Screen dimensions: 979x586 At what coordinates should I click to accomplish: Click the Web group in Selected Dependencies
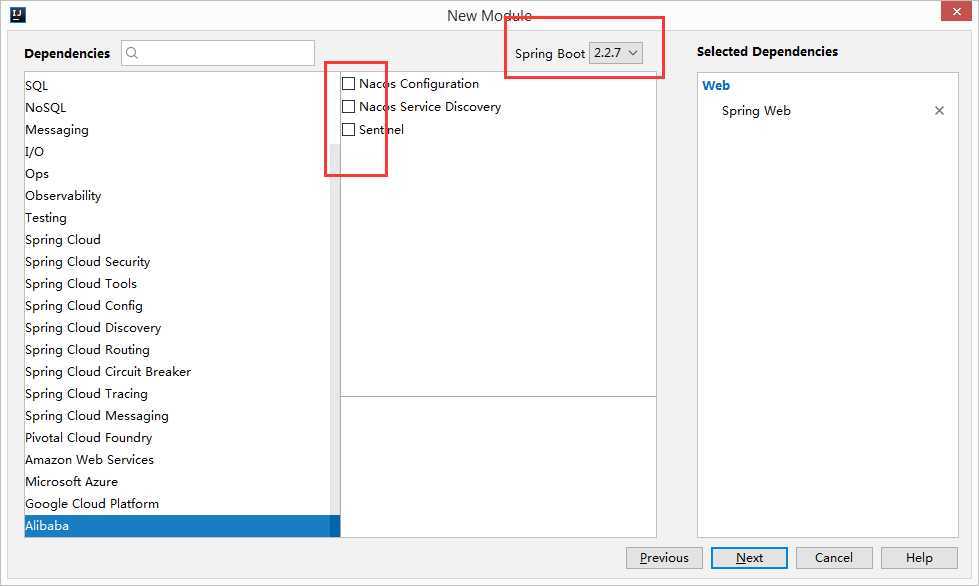click(x=716, y=85)
